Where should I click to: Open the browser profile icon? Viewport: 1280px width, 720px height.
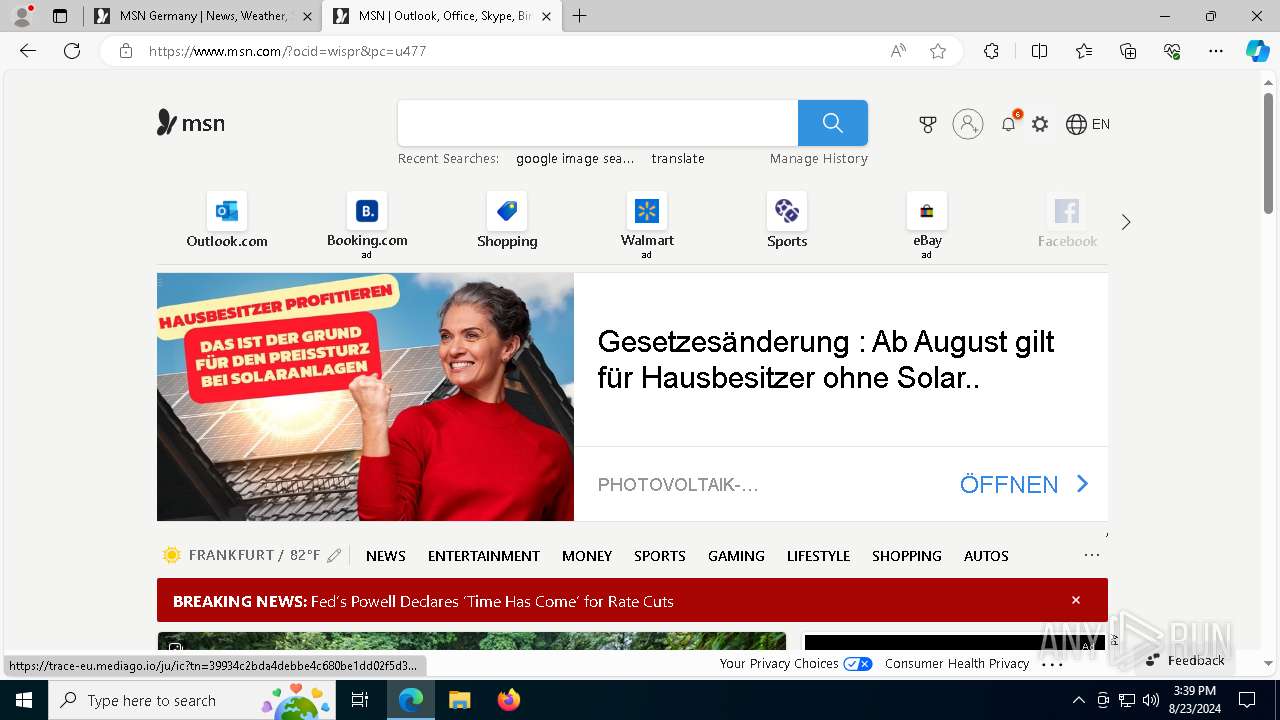[x=22, y=16]
